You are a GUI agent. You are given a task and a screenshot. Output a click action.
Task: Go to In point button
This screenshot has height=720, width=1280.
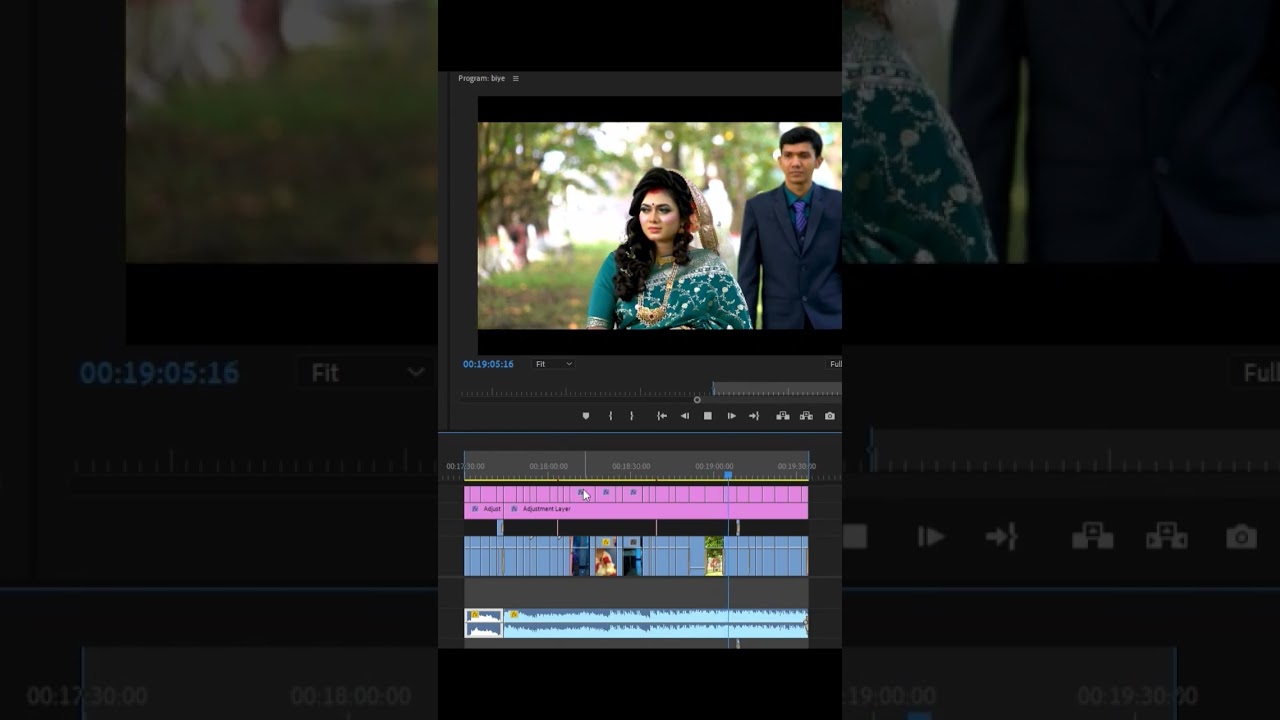click(x=661, y=416)
